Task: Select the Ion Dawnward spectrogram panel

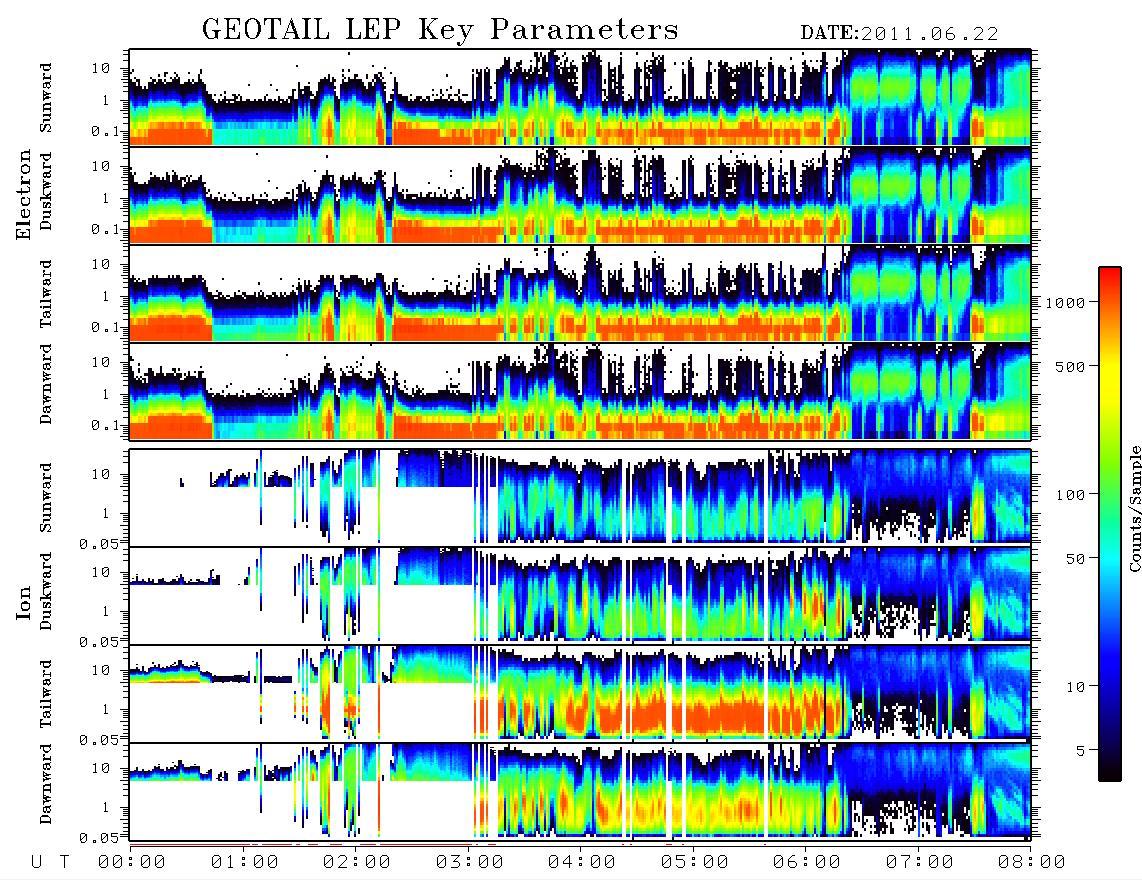Action: 580,791
